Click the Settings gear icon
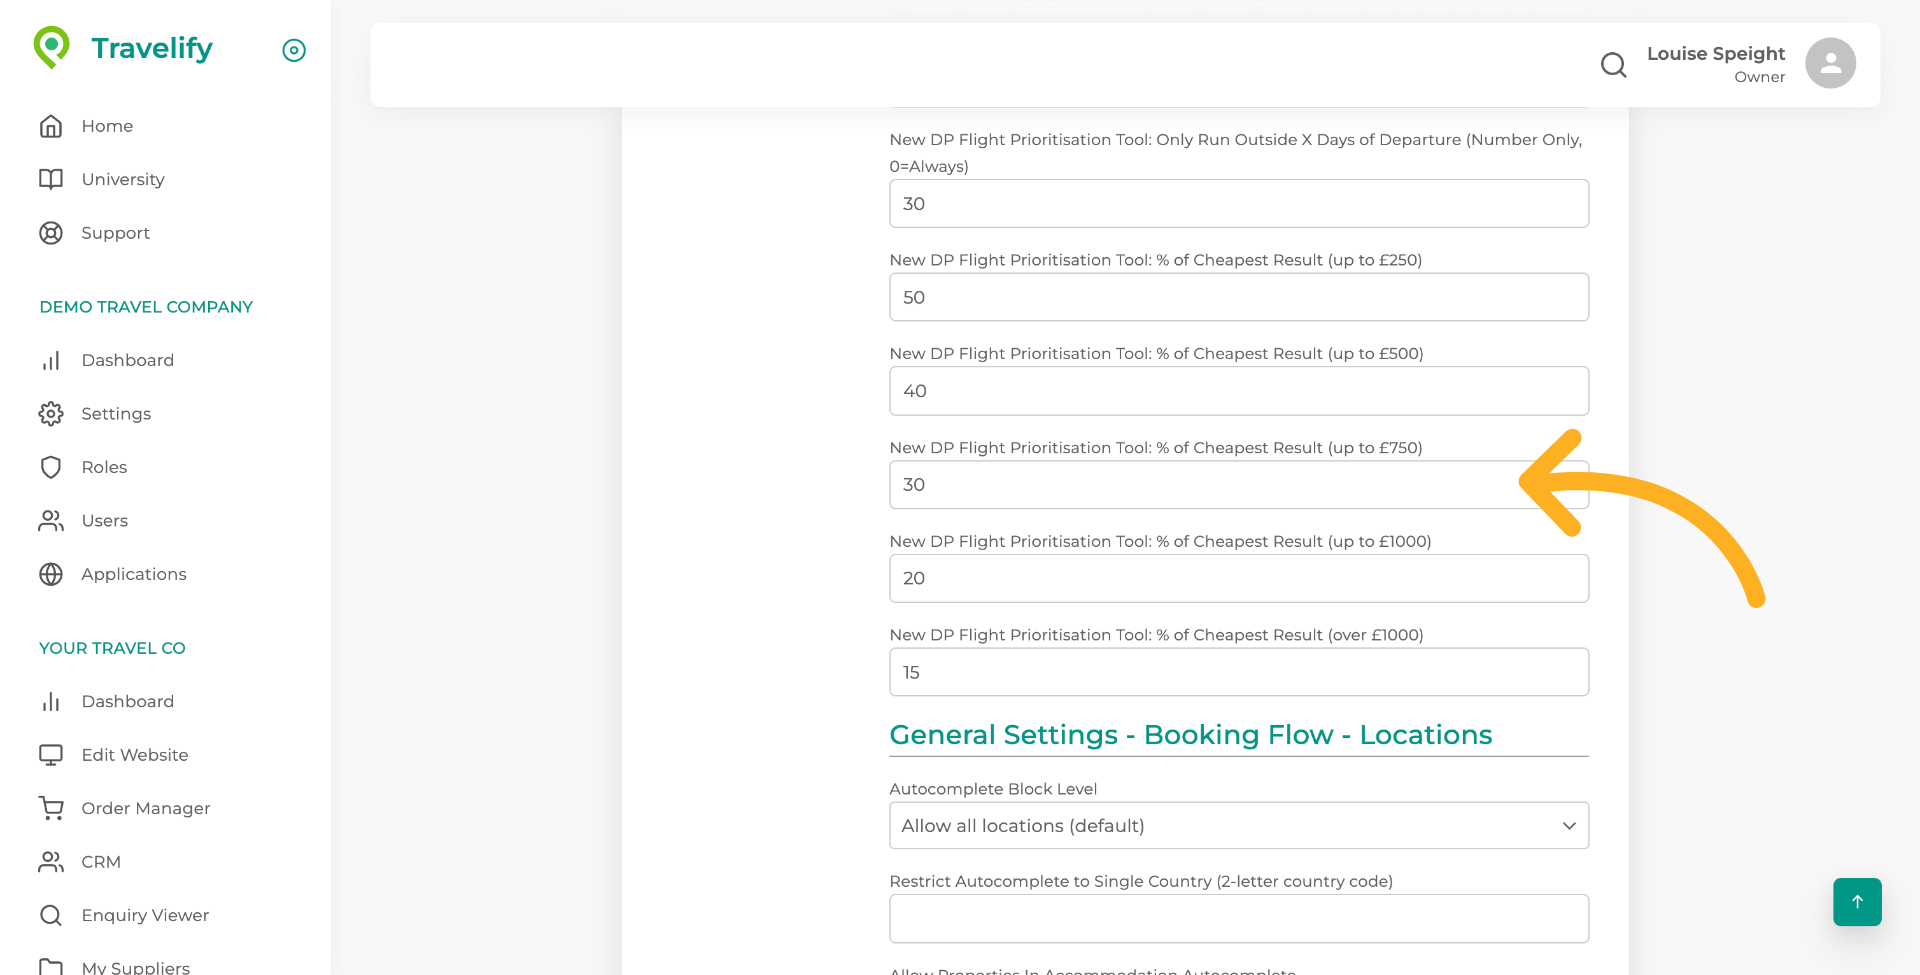Viewport: 1920px width, 975px height. click(51, 414)
